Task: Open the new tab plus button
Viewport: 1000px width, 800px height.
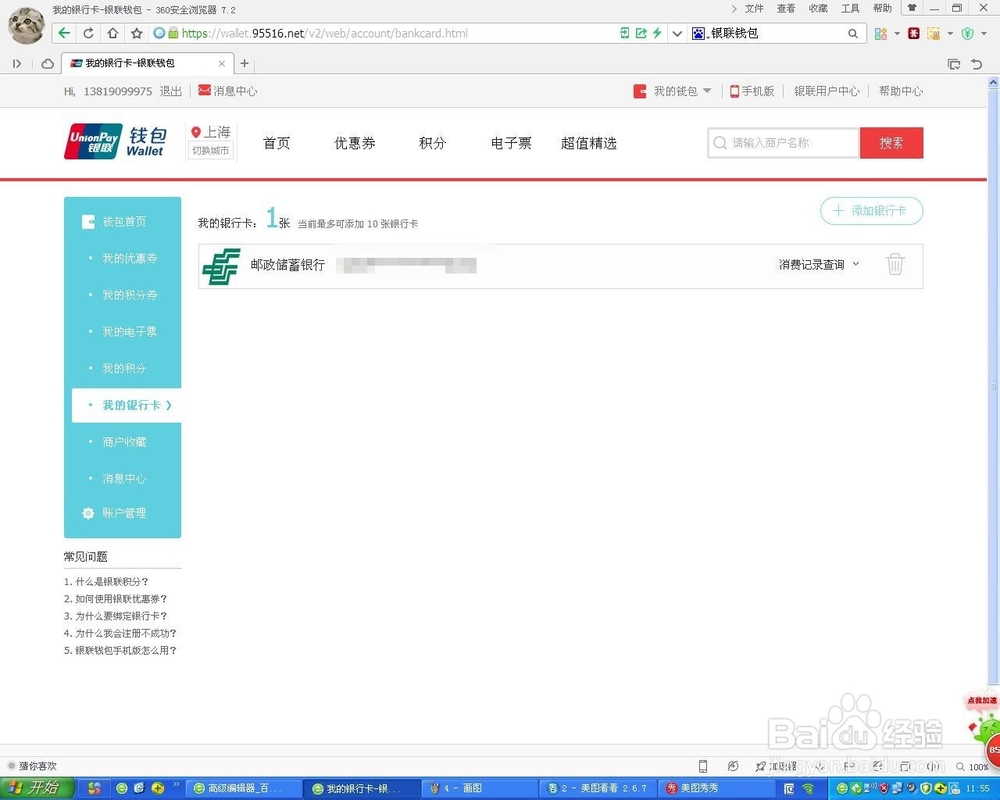Action: [244, 63]
